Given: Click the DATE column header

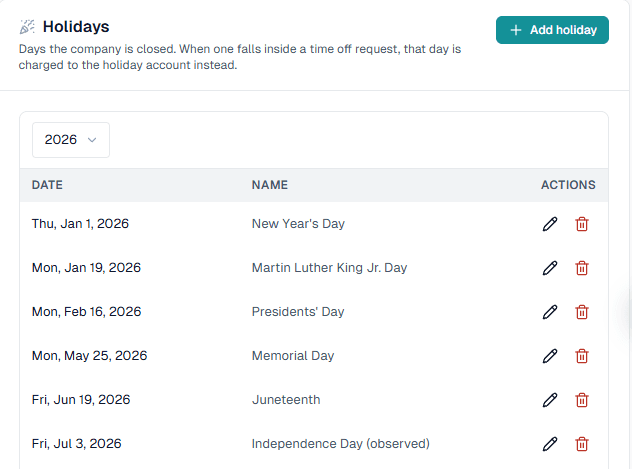Looking at the screenshot, I should click(47, 185).
